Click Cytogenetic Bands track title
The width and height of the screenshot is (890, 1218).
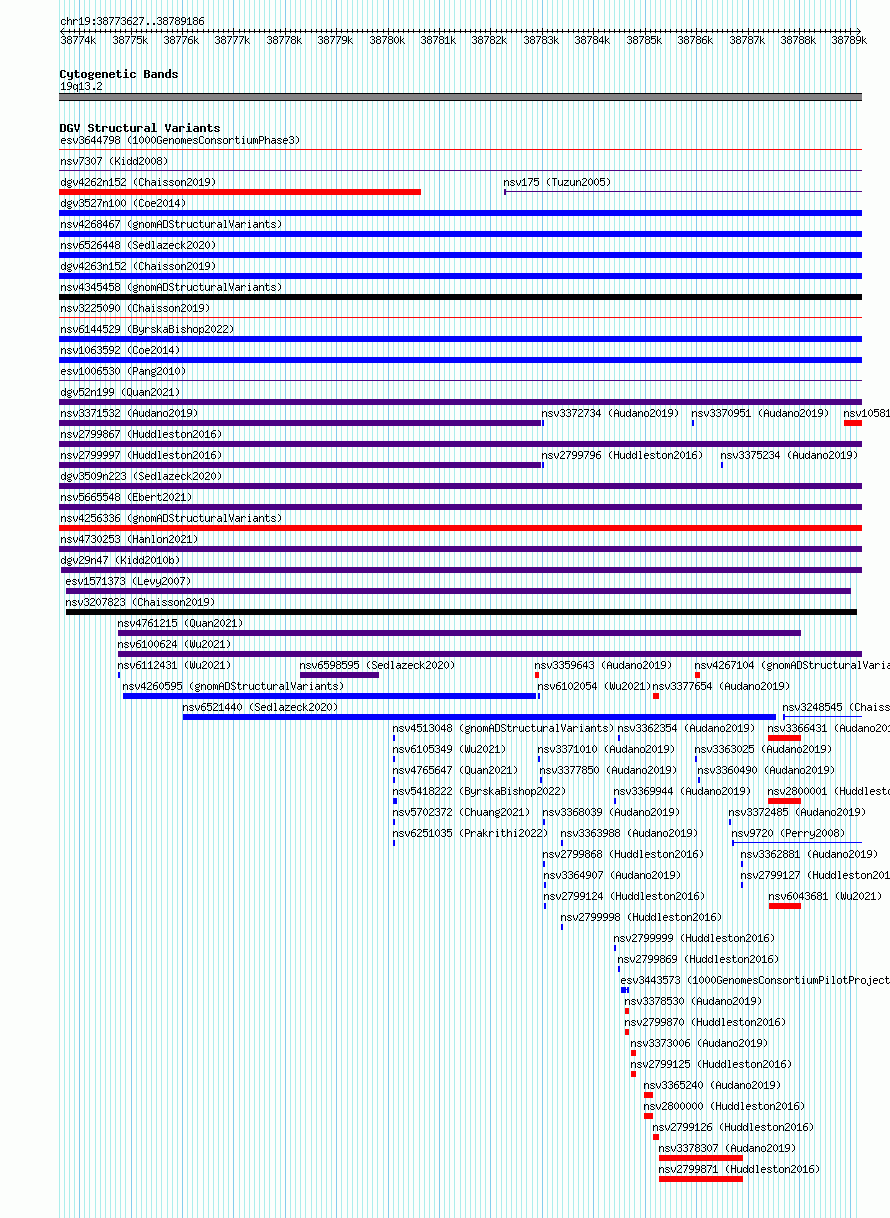[119, 74]
